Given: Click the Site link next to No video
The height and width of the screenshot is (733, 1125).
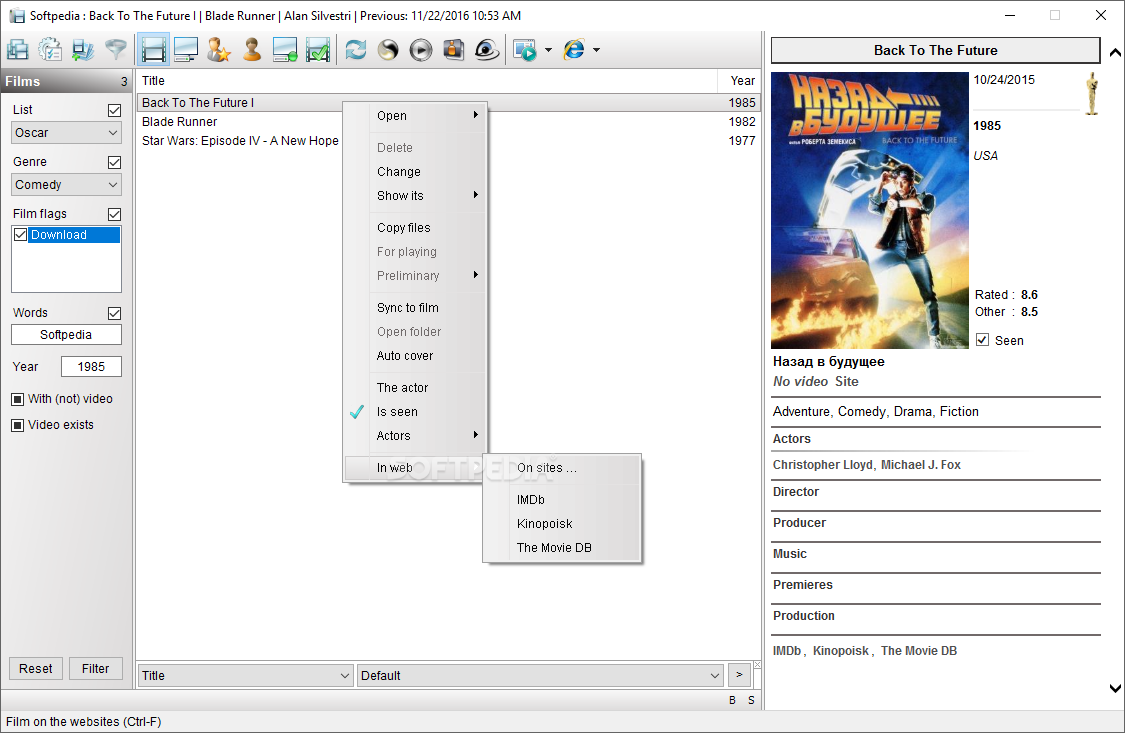Looking at the screenshot, I should coord(847,382).
